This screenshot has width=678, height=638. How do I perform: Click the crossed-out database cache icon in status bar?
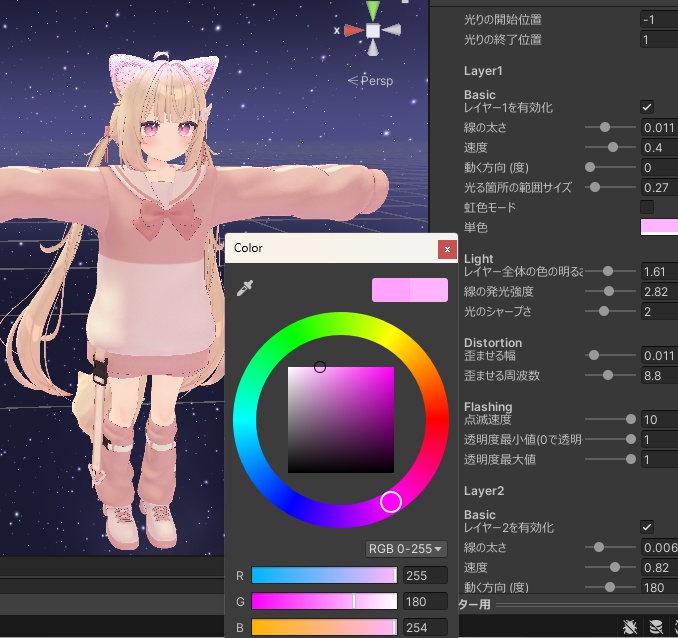[x=656, y=627]
